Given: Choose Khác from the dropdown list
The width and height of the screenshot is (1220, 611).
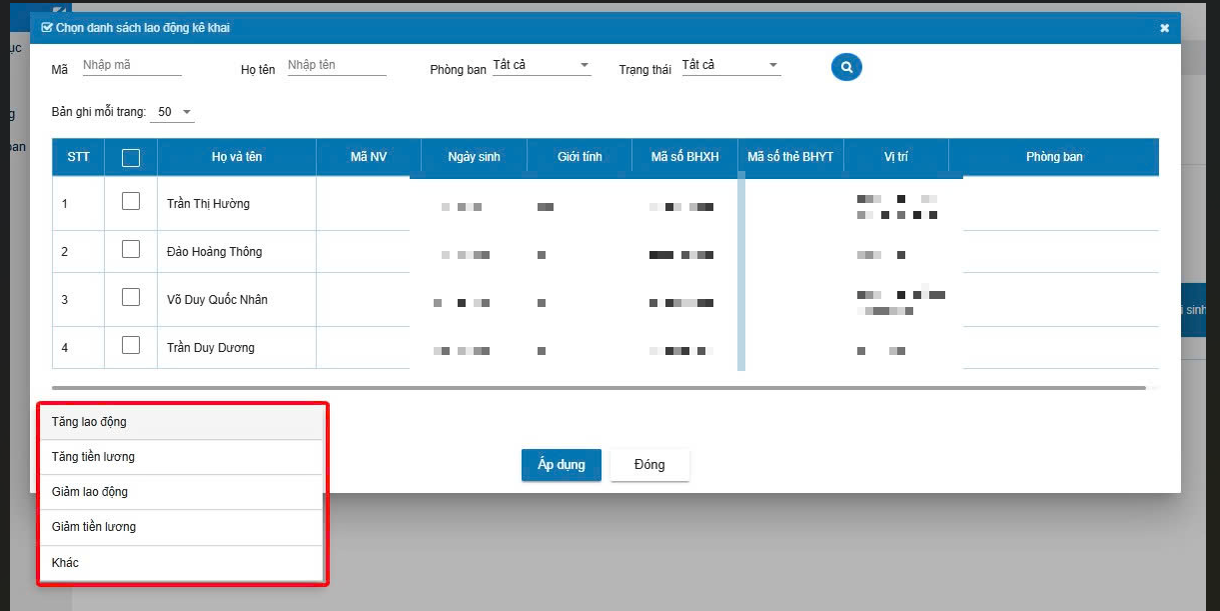Looking at the screenshot, I should pyautogui.click(x=181, y=563).
